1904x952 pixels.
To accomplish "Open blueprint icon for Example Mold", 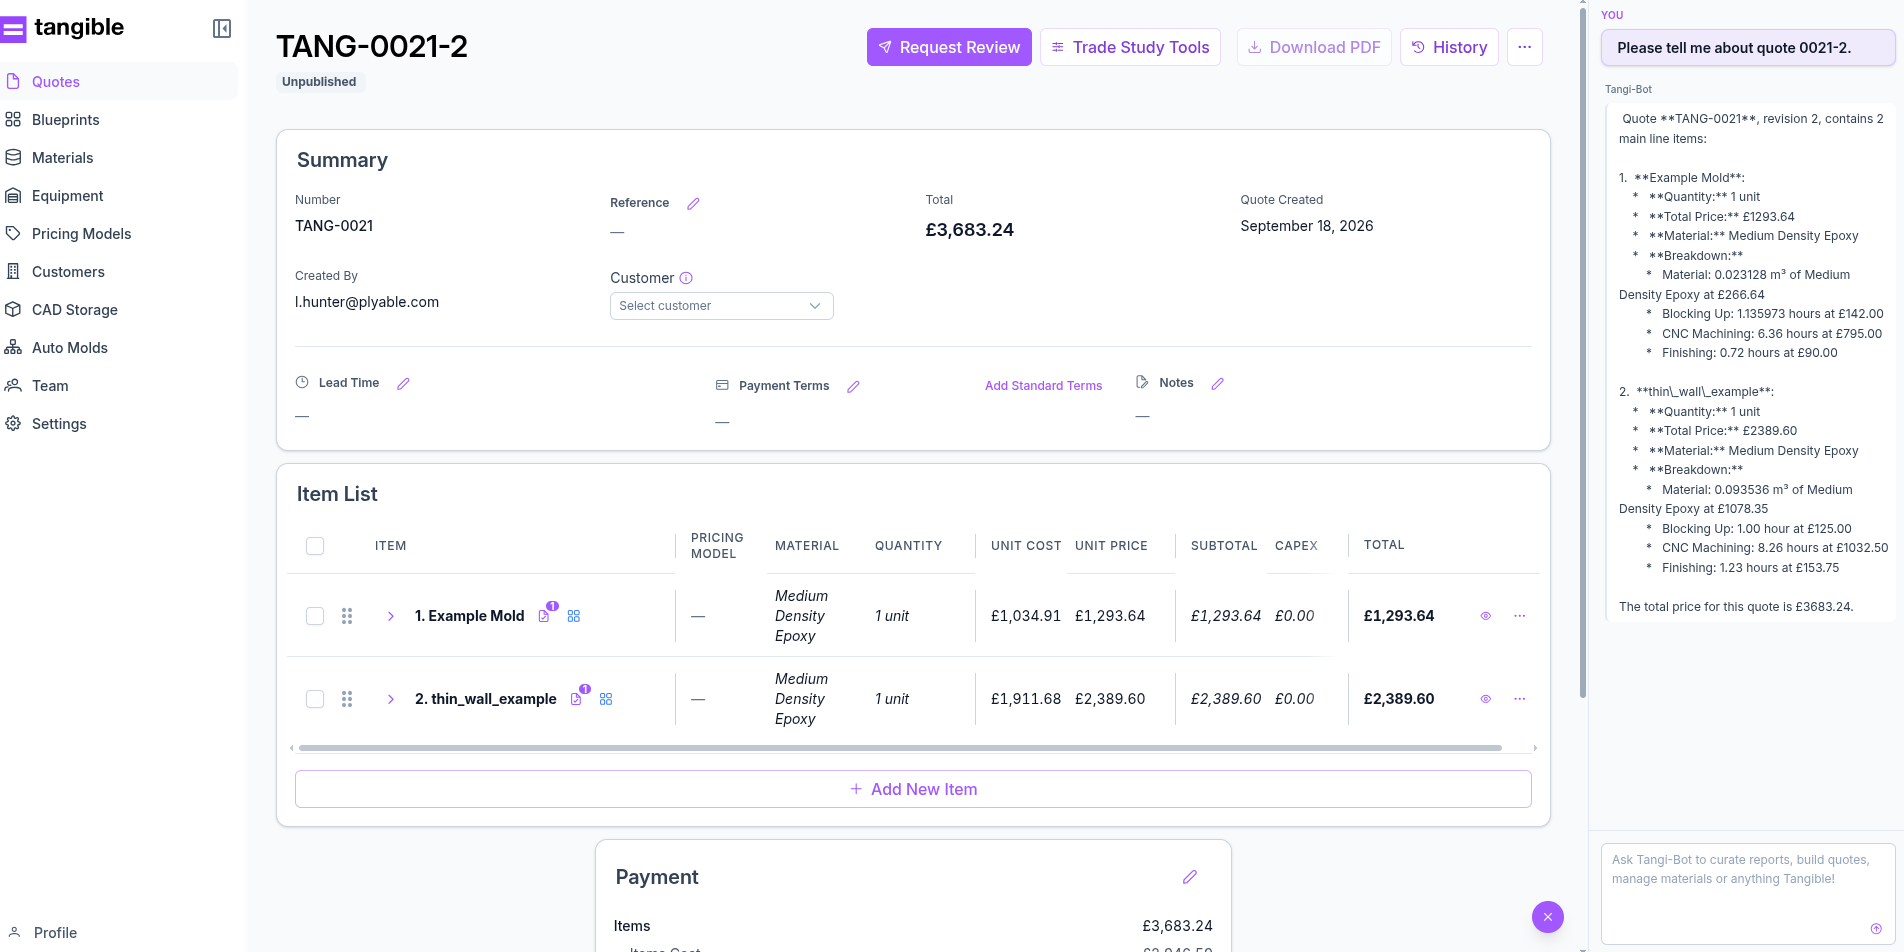I will click(x=574, y=616).
